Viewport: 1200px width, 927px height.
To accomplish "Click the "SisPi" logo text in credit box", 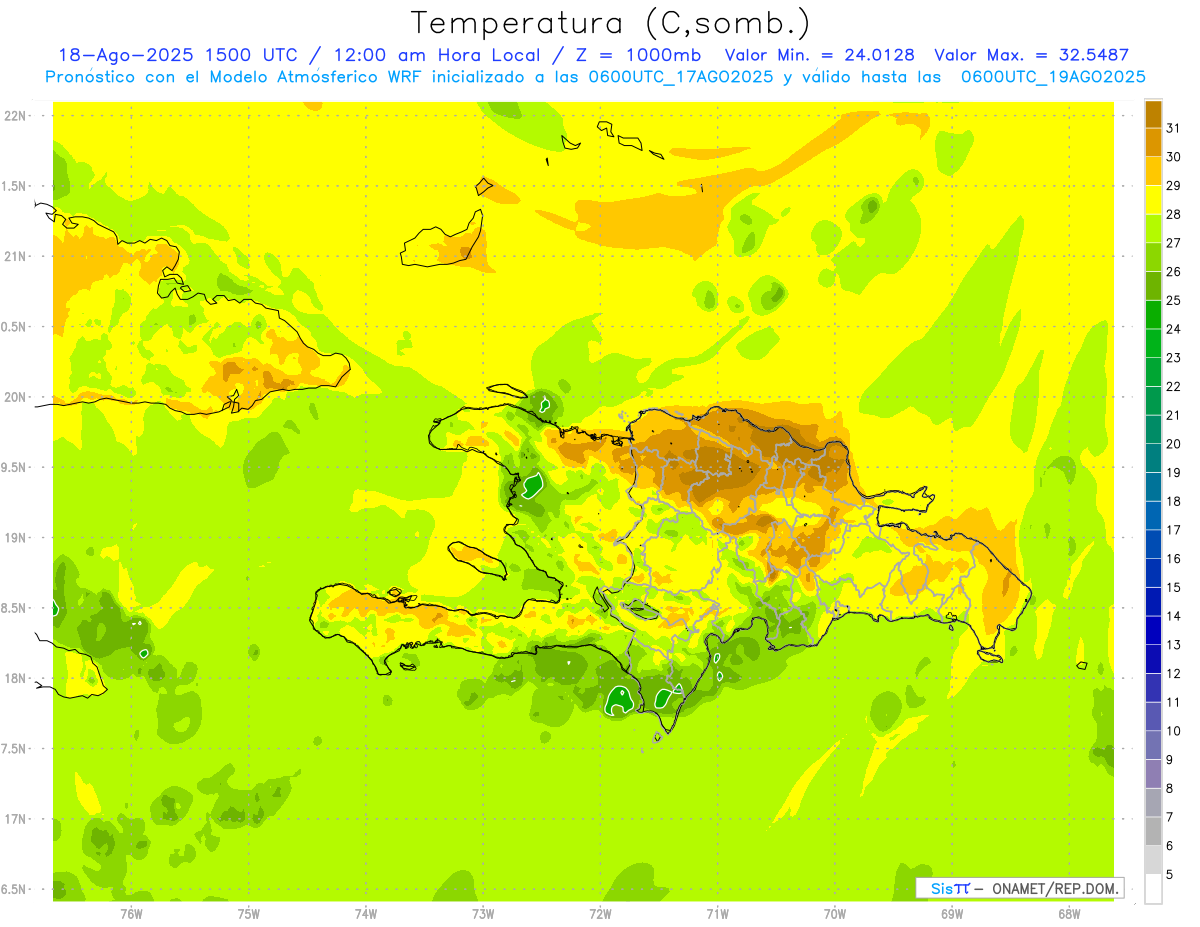I will click(950, 888).
